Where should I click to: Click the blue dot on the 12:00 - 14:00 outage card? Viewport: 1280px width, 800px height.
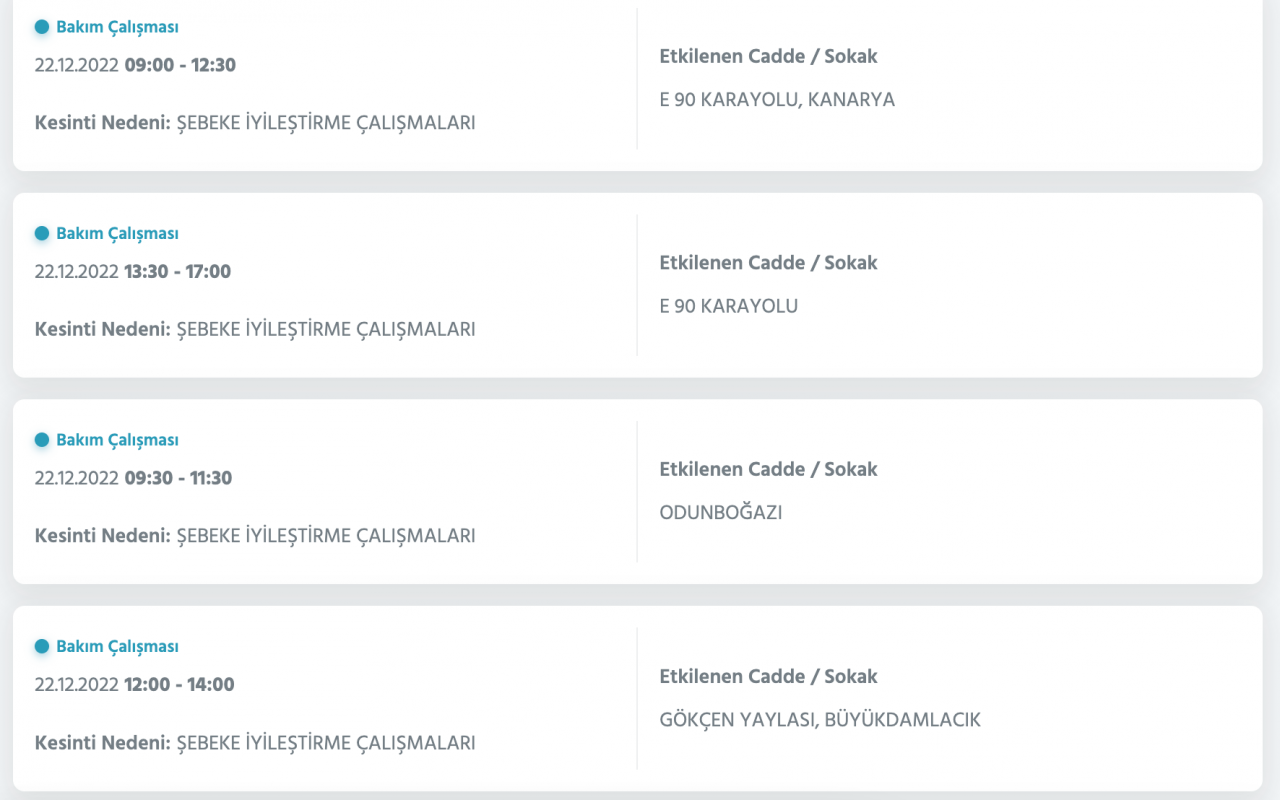click(42, 647)
